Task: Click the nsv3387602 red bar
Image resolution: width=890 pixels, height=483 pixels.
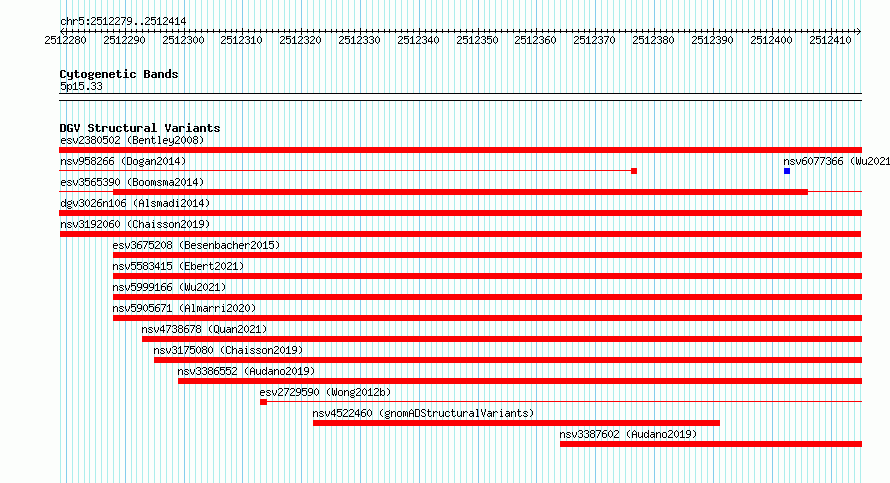Action: 711,444
